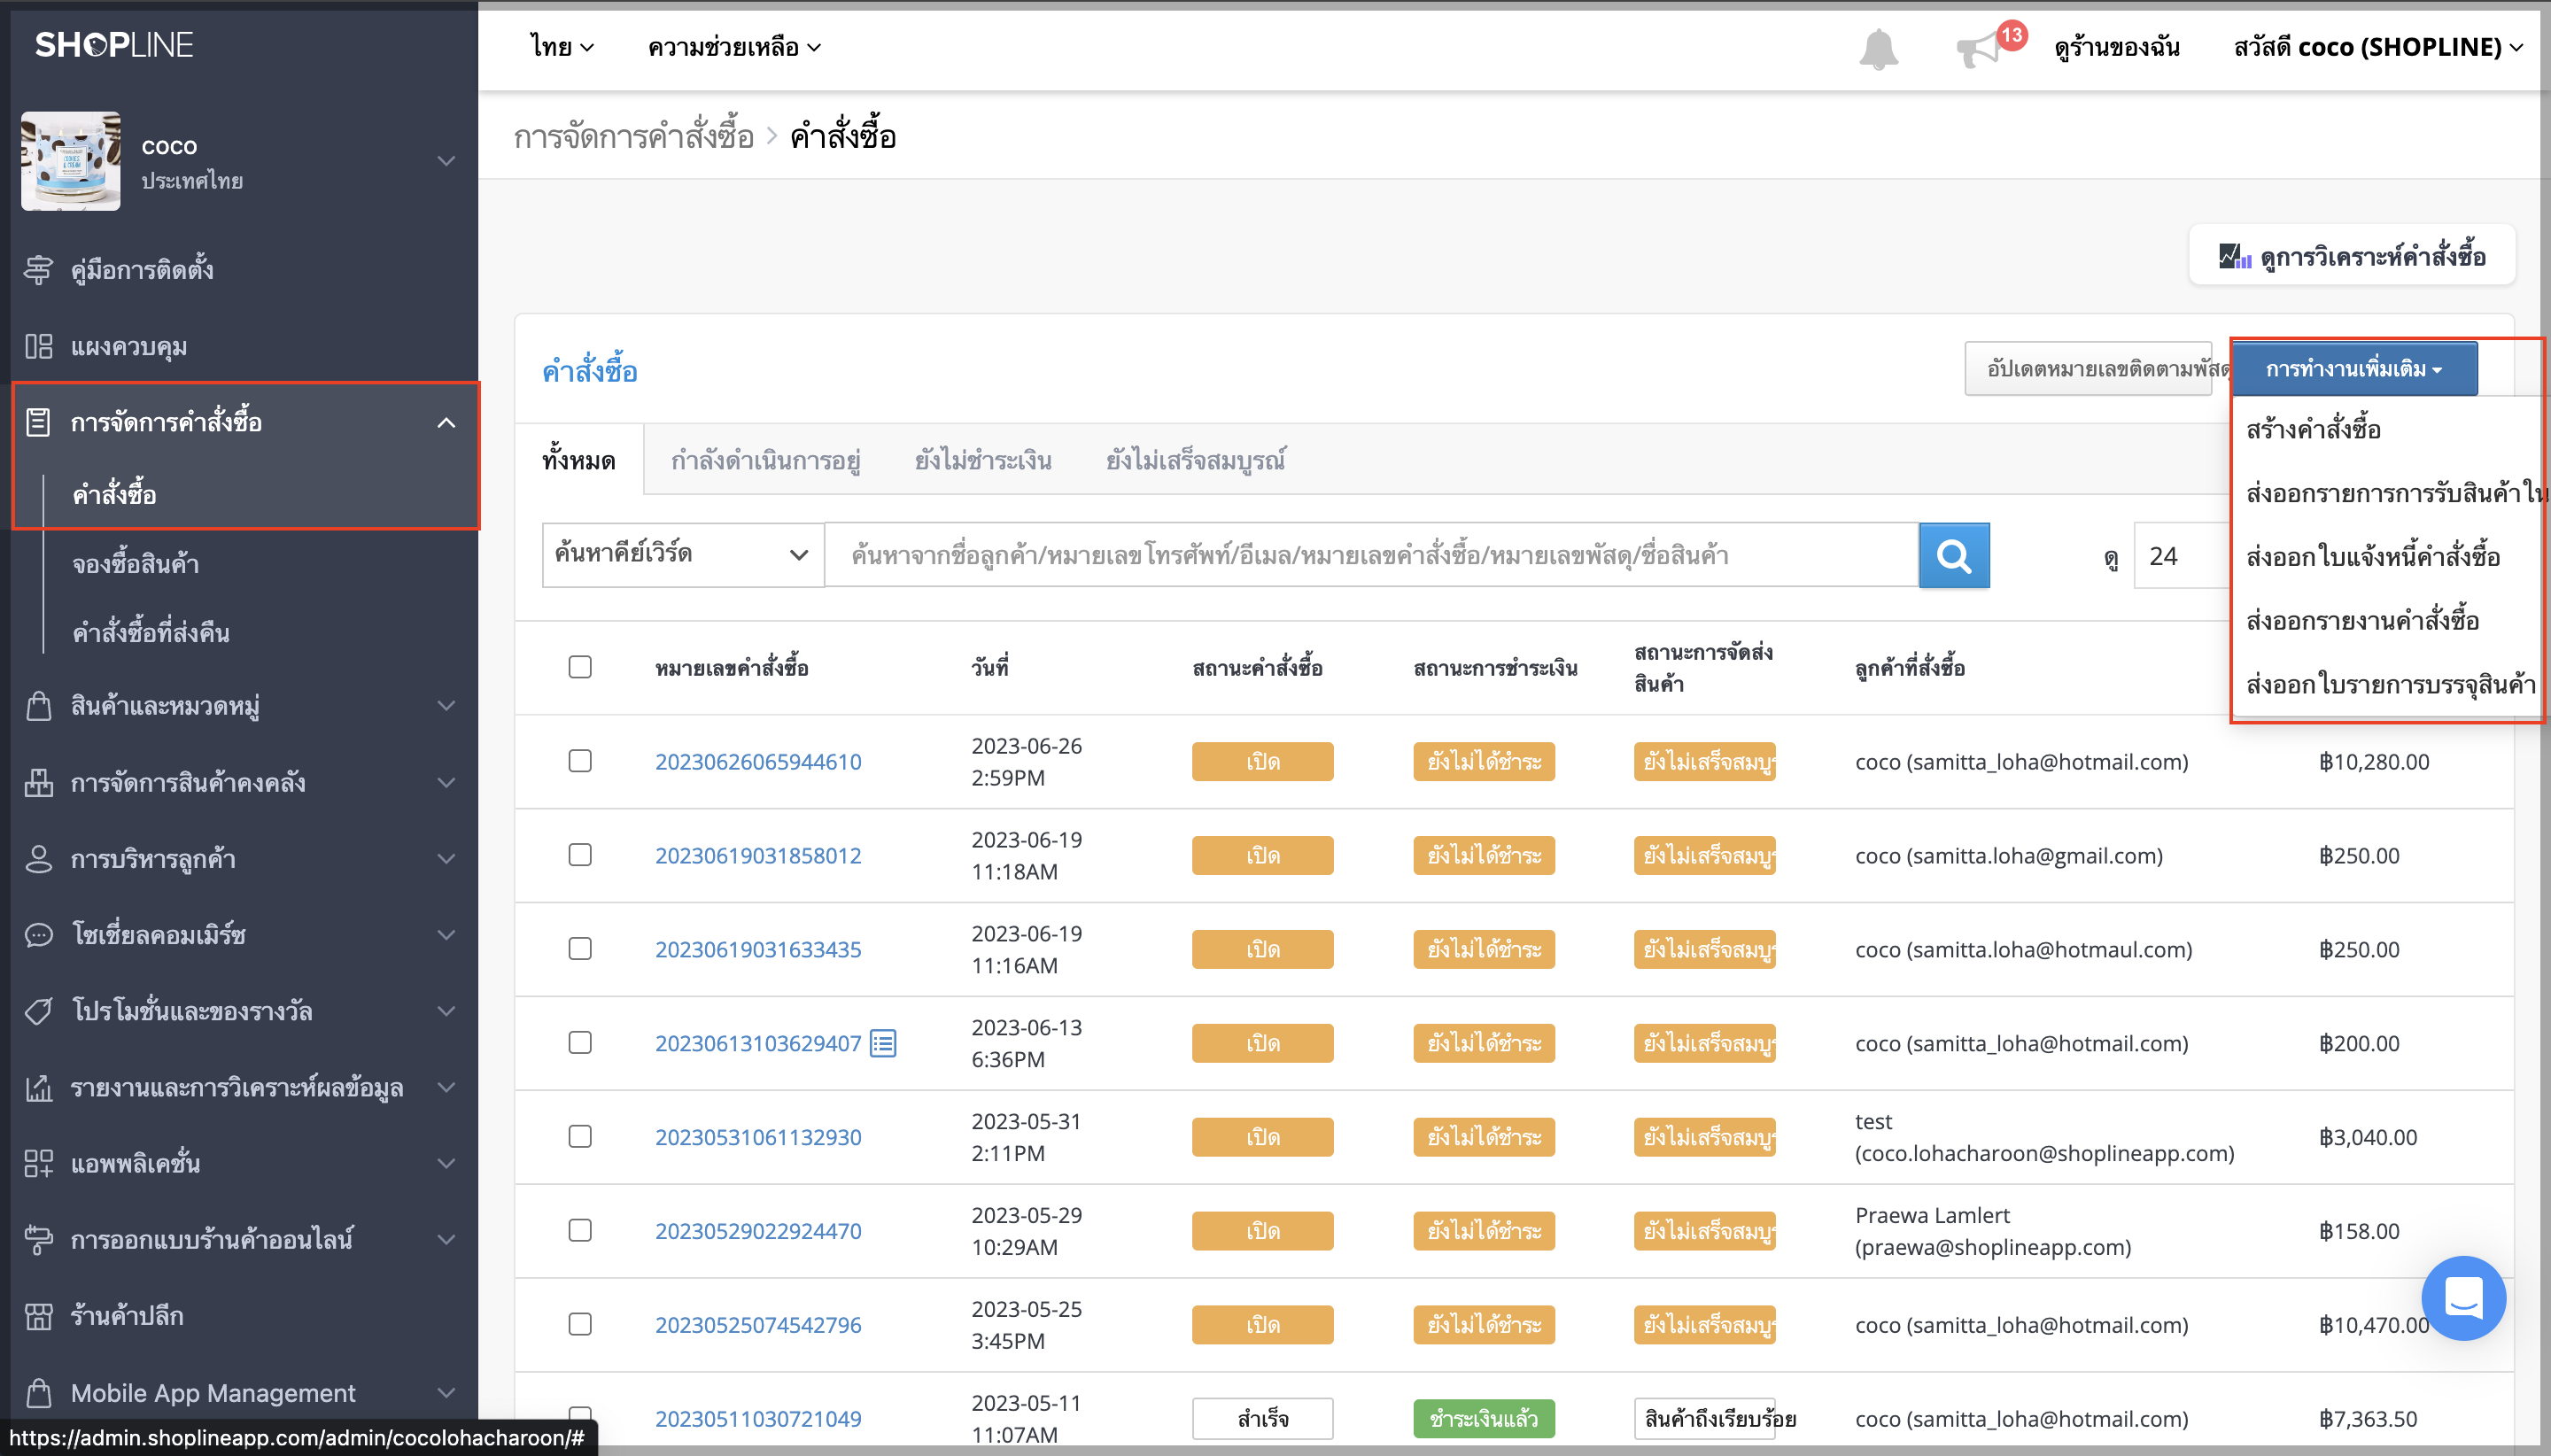2551x1456 pixels.
Task: Open the chat support bubble
Action: coord(2463,1298)
